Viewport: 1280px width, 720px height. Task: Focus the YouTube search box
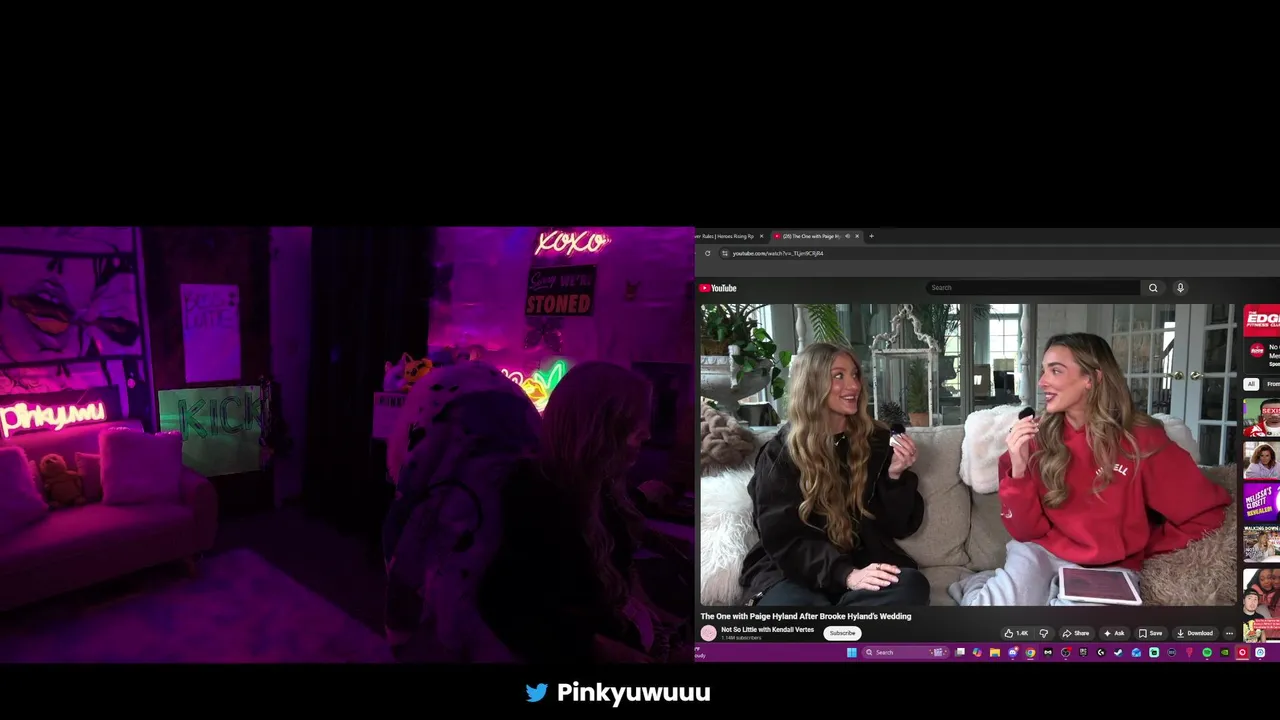pos(1032,288)
